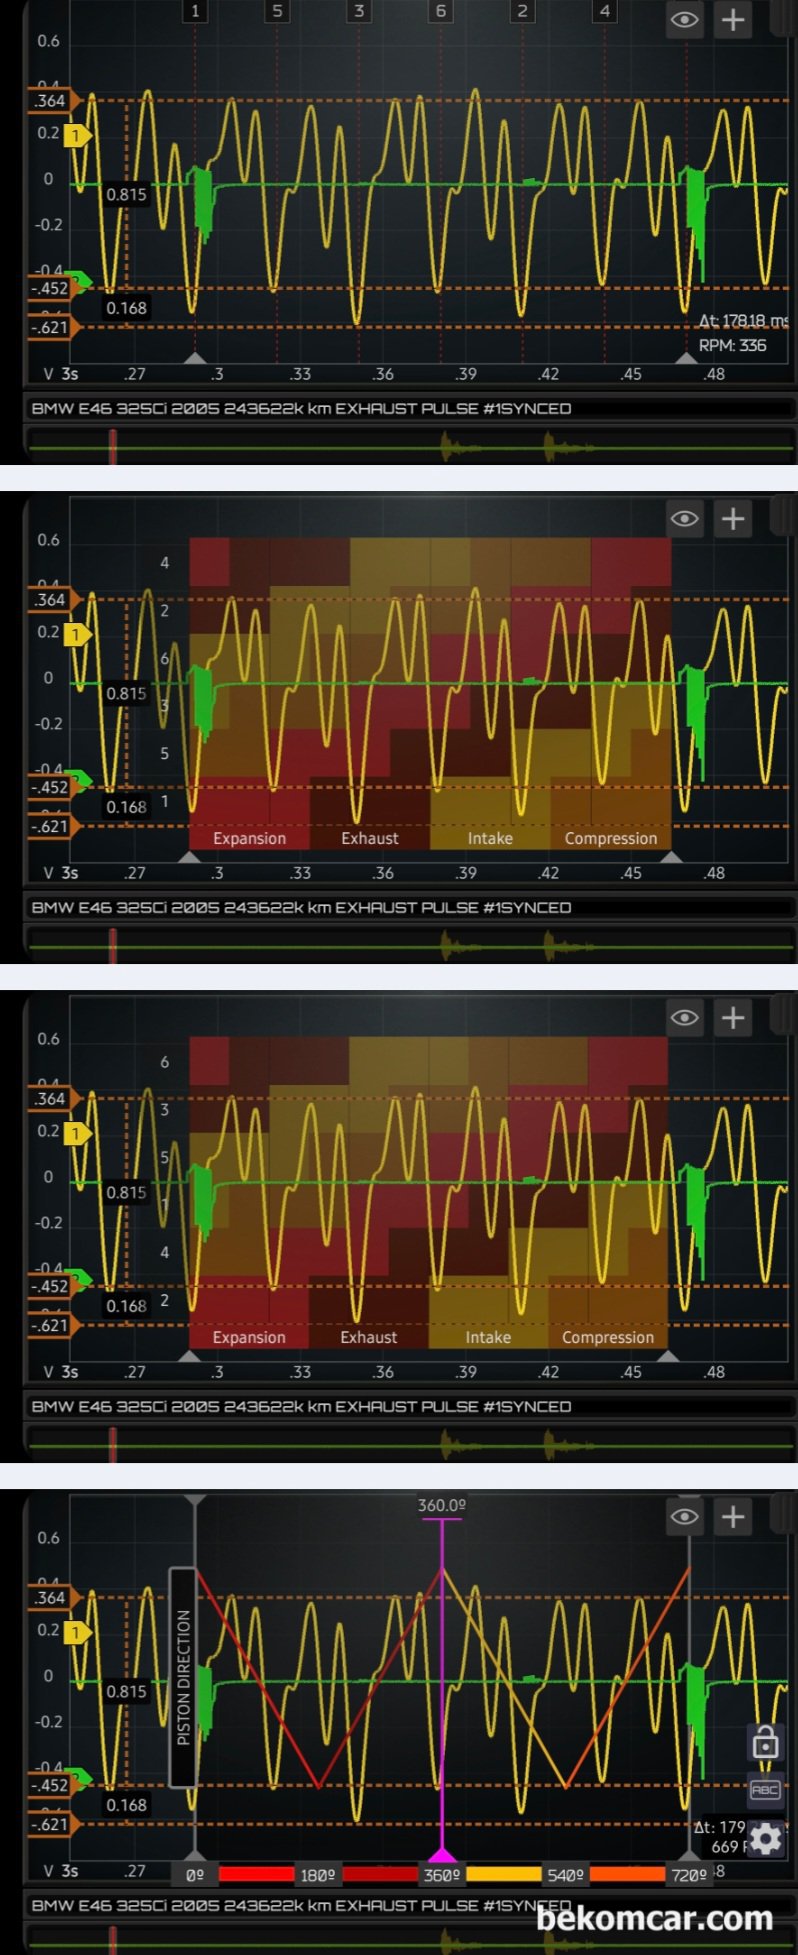Screen dimensions: 798x1955
Task: Click the ABC label icon
Action: click(x=765, y=1790)
